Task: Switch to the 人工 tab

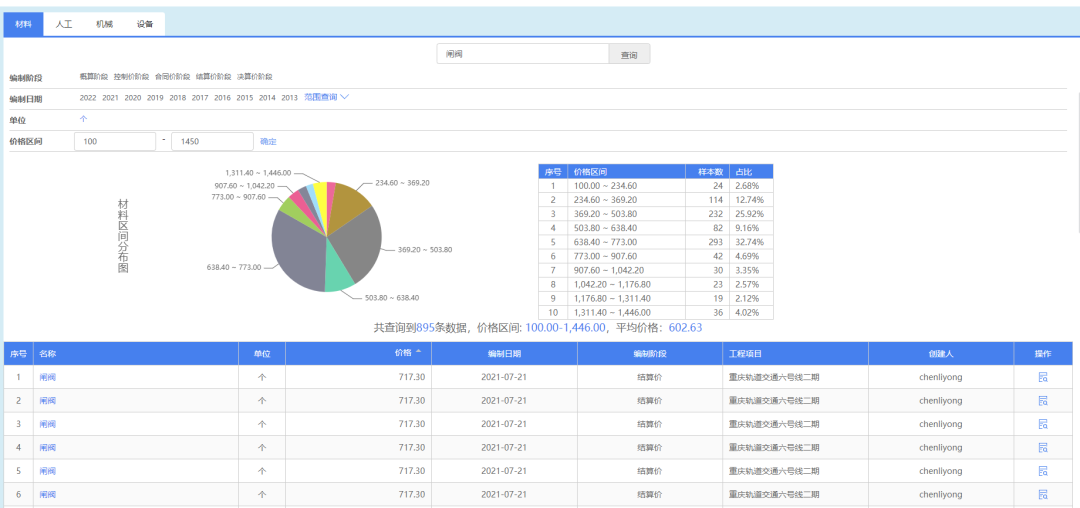Action: point(63,24)
